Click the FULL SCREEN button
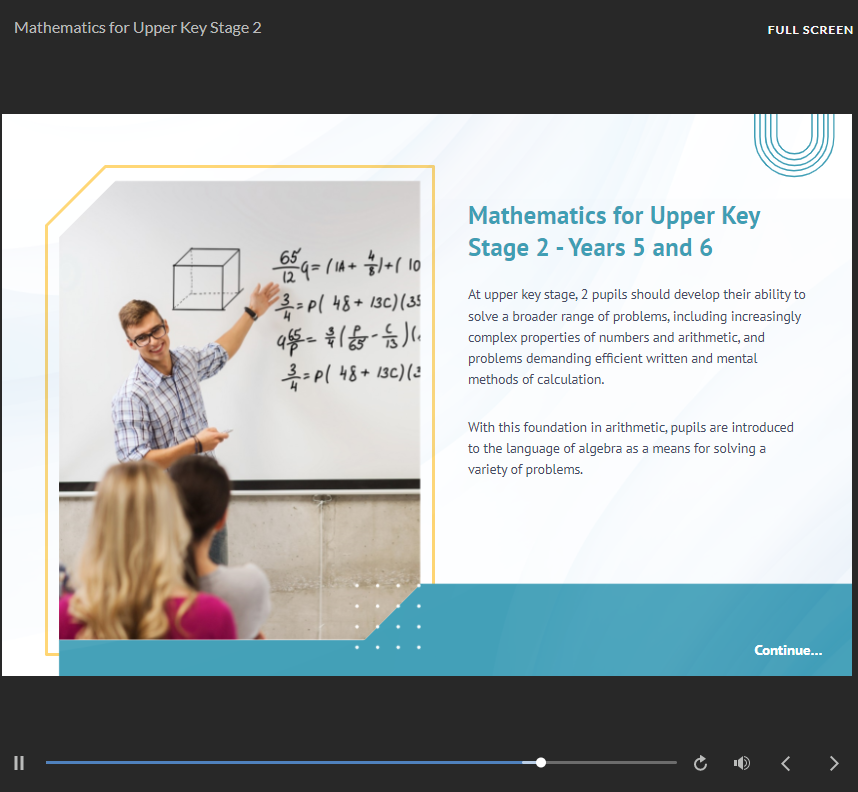 (810, 30)
